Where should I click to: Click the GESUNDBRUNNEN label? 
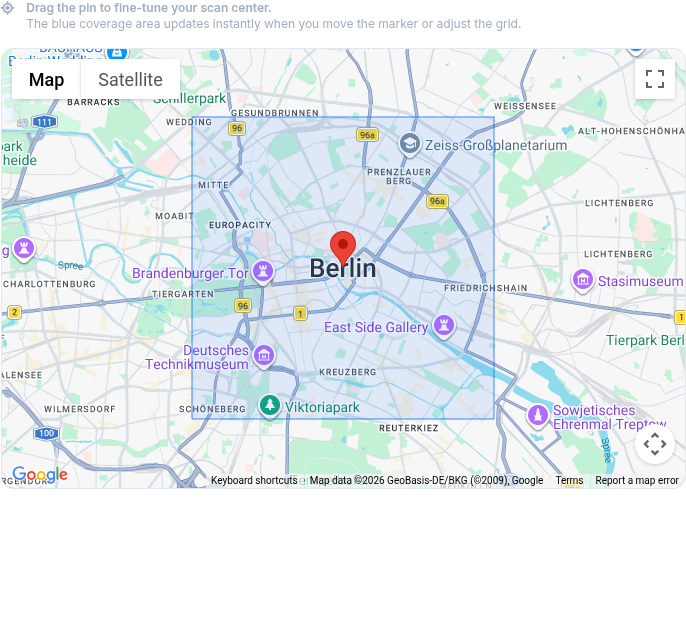275,113
